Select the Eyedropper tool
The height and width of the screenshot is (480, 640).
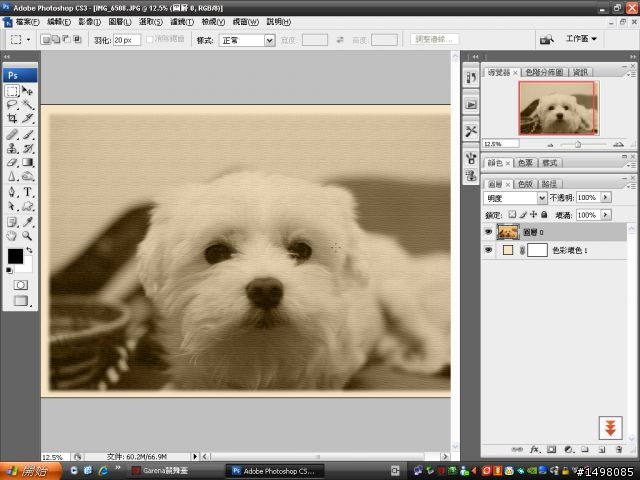click(27, 222)
